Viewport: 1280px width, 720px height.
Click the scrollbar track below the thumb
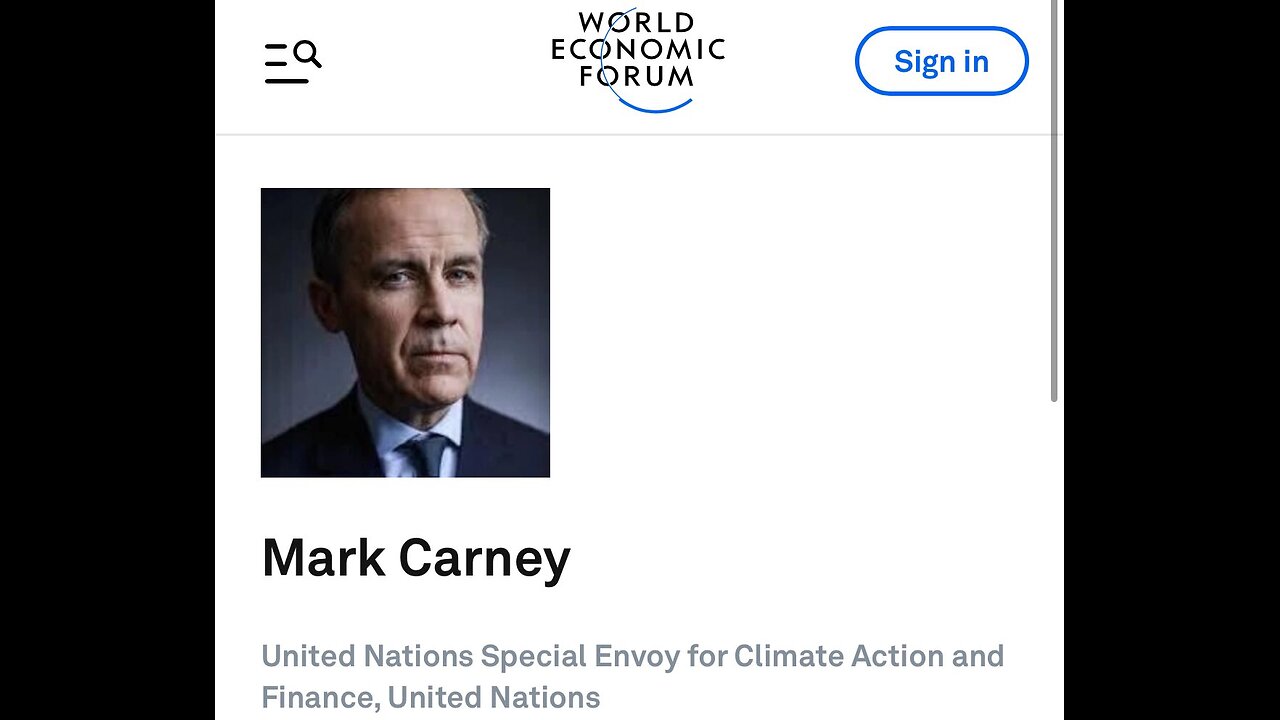[x=1054, y=560]
